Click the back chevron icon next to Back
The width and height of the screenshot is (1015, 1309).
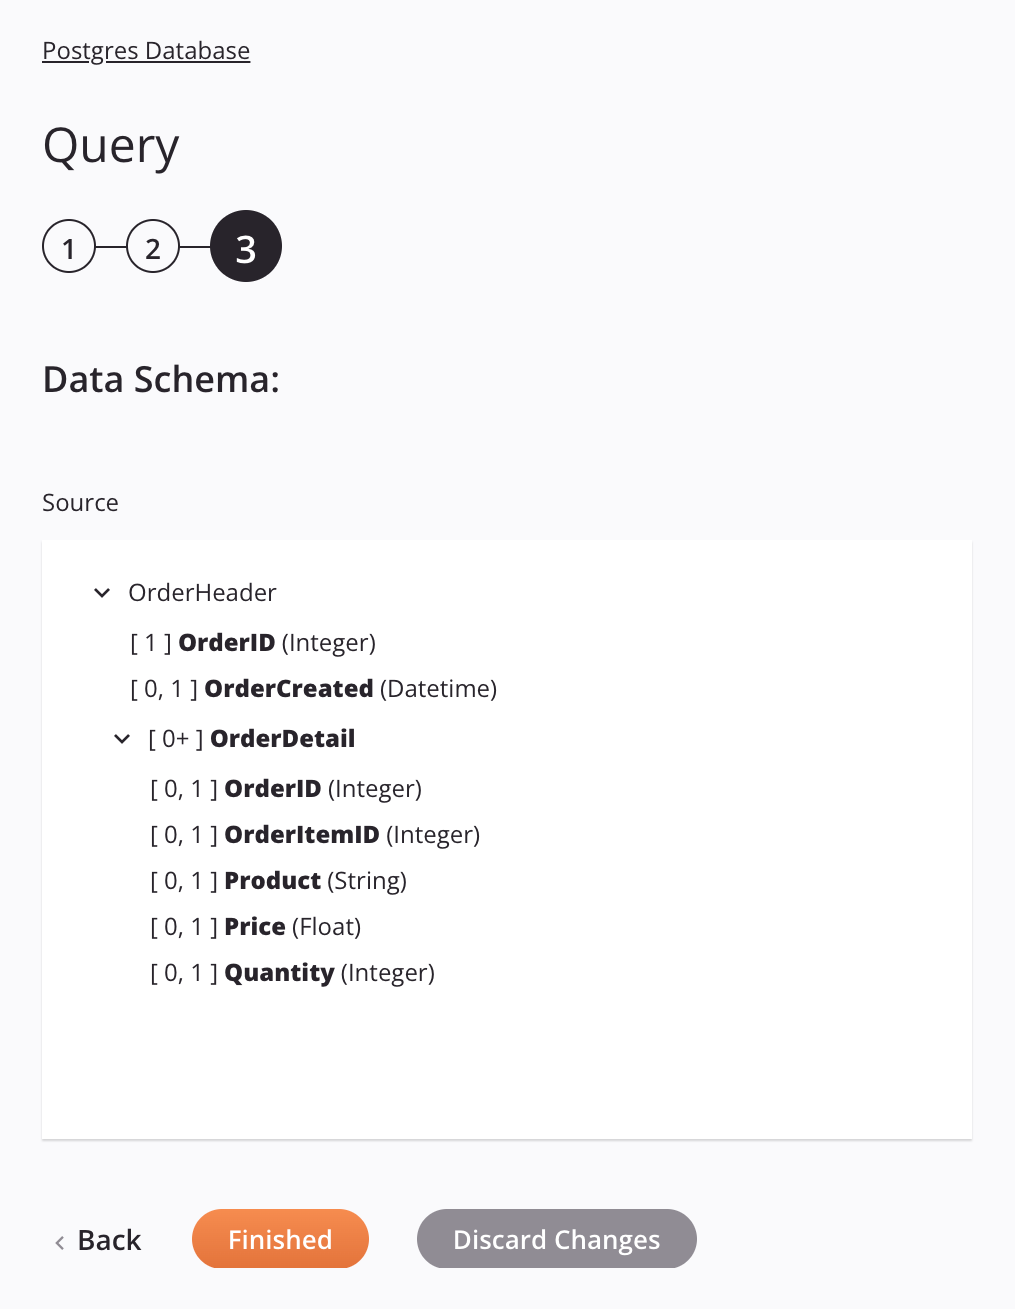59,1241
